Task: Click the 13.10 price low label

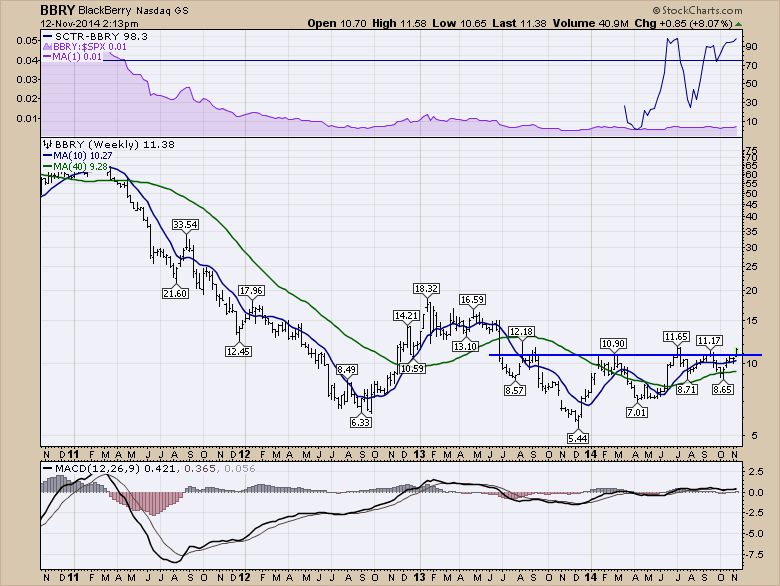Action: pos(465,346)
